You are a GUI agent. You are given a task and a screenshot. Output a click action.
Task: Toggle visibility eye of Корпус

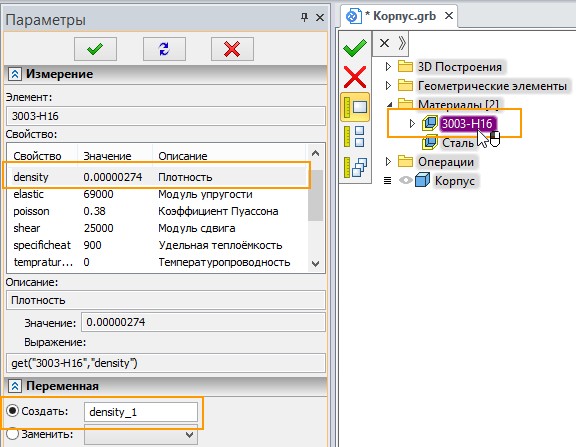click(406, 180)
